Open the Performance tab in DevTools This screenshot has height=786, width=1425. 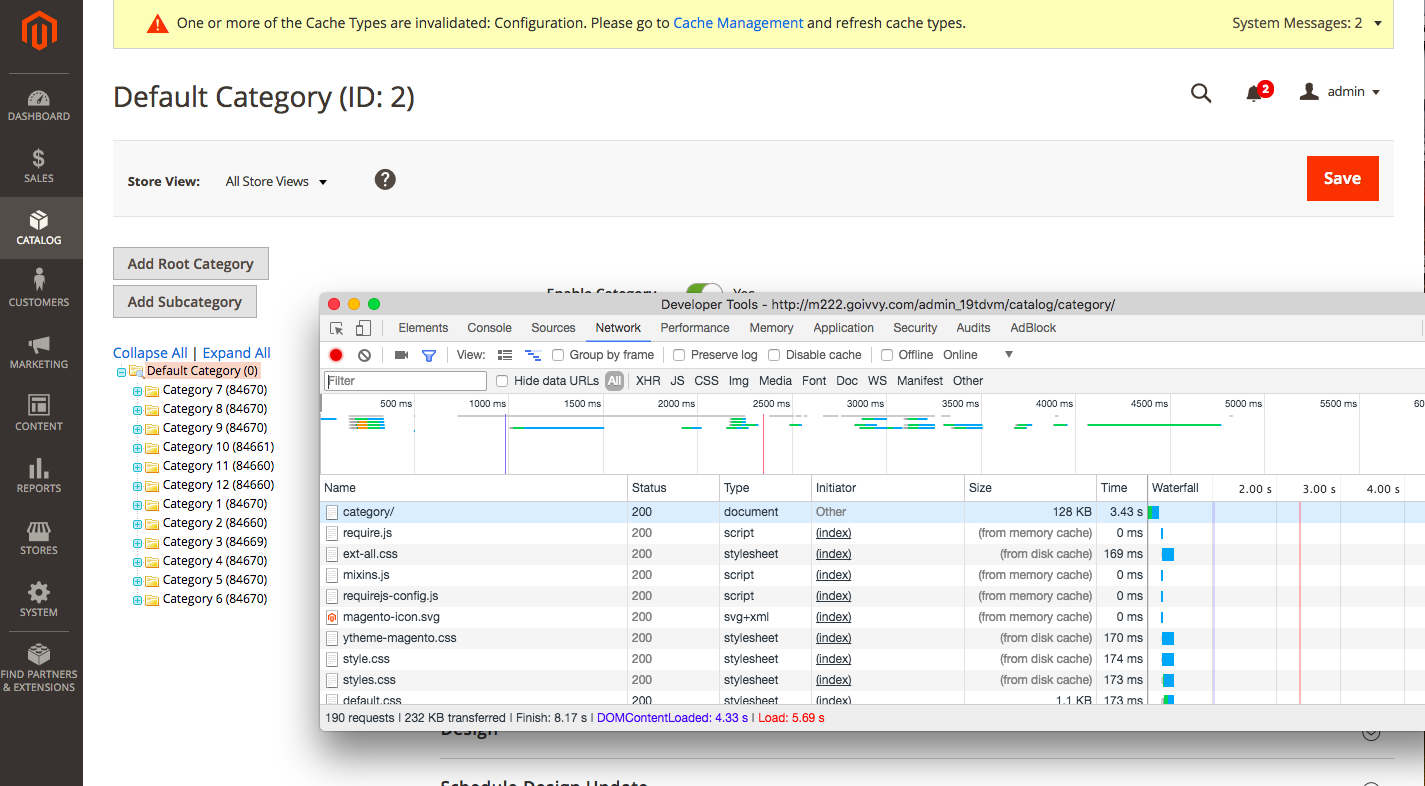click(695, 328)
